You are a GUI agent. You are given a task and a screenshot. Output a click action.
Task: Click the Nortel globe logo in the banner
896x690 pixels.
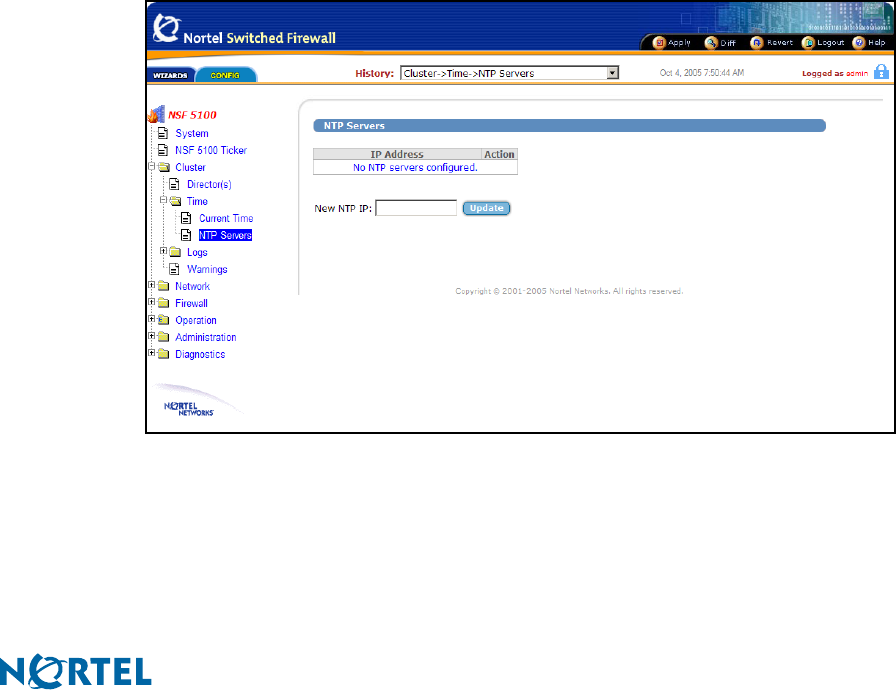(x=166, y=28)
